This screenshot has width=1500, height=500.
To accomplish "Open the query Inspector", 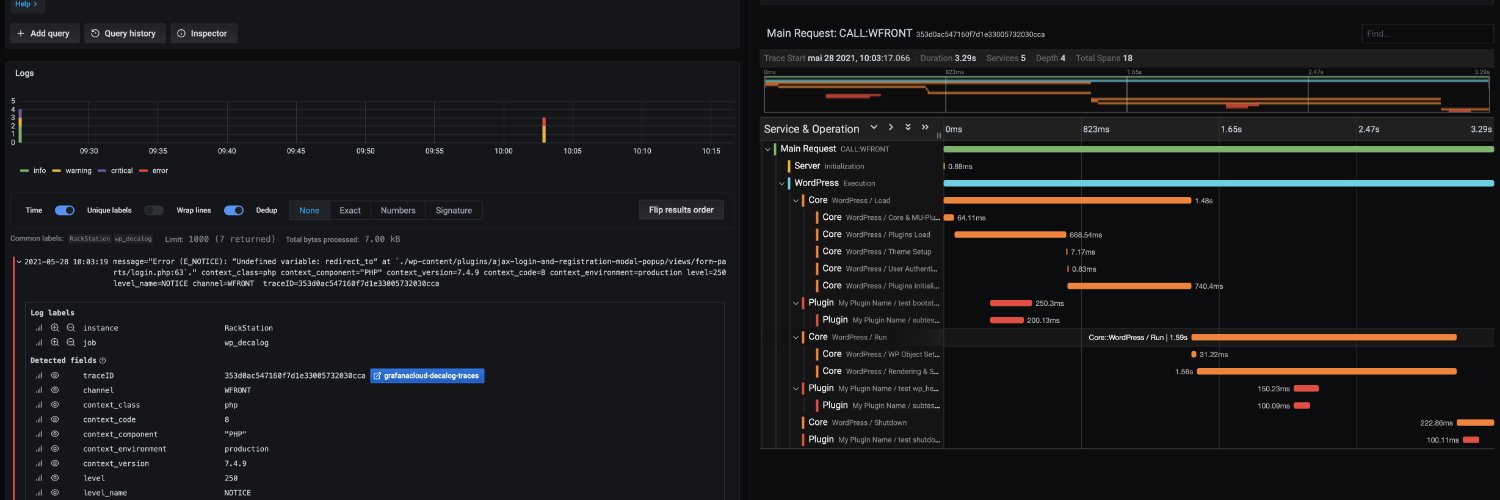I will 203,33.
